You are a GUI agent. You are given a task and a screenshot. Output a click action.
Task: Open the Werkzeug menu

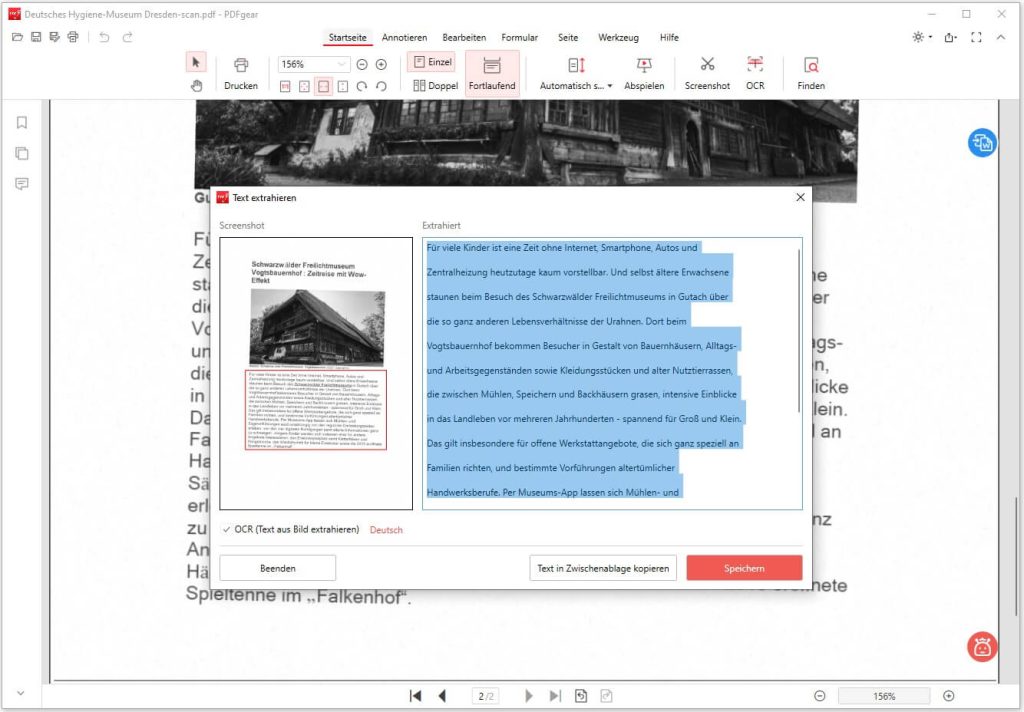[618, 37]
